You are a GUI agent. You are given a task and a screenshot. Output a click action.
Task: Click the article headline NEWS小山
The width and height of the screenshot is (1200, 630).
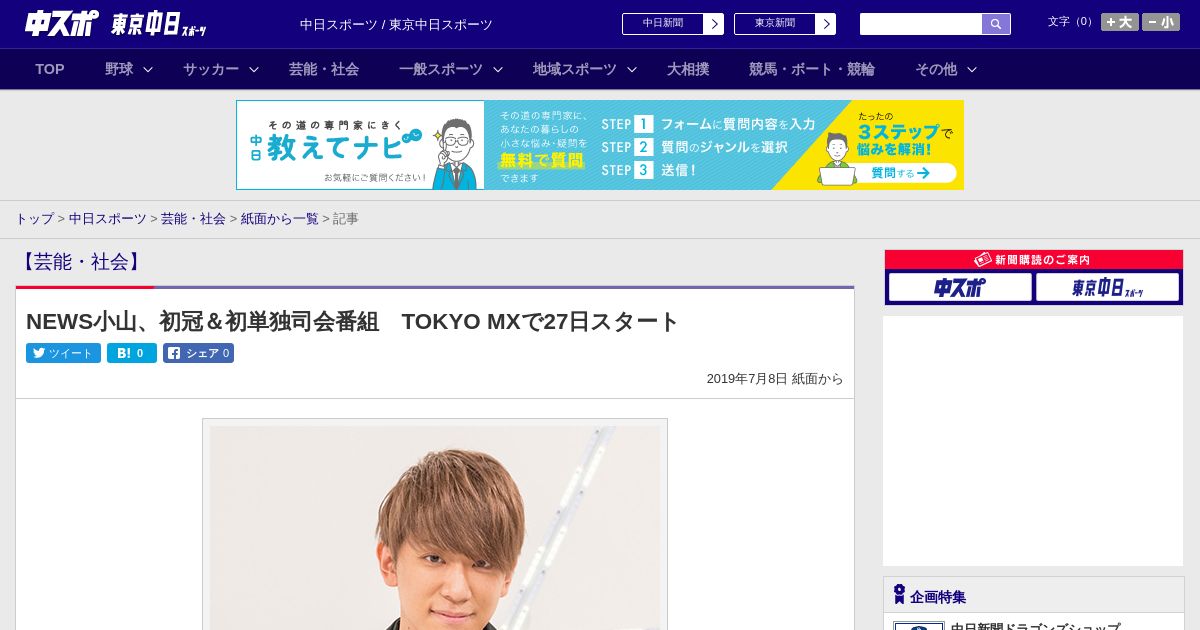[352, 322]
